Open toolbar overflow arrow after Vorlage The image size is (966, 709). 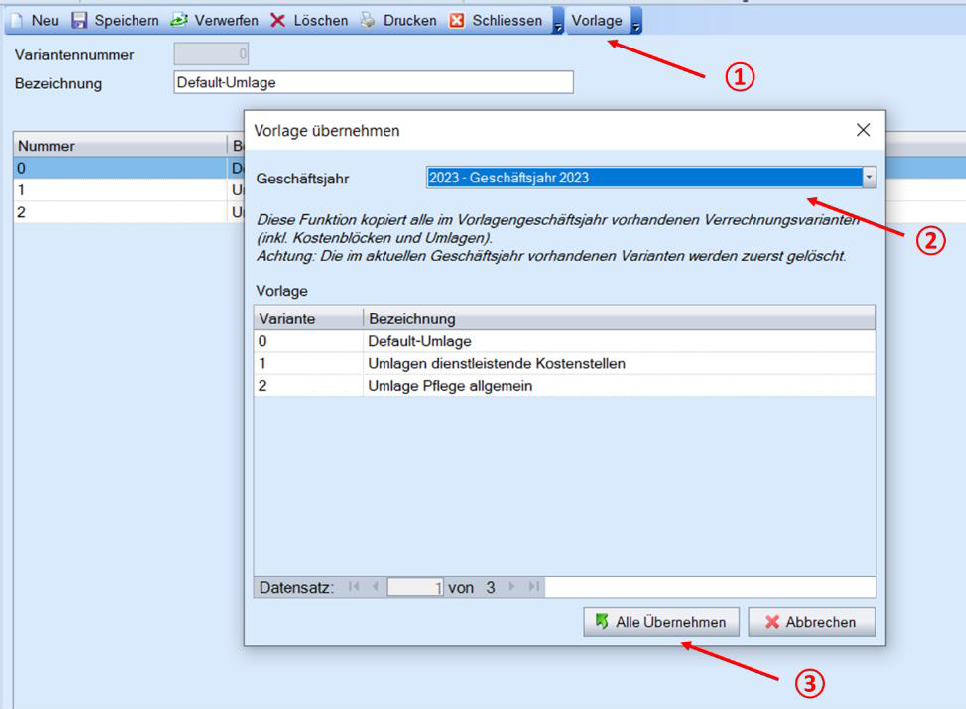(x=636, y=21)
